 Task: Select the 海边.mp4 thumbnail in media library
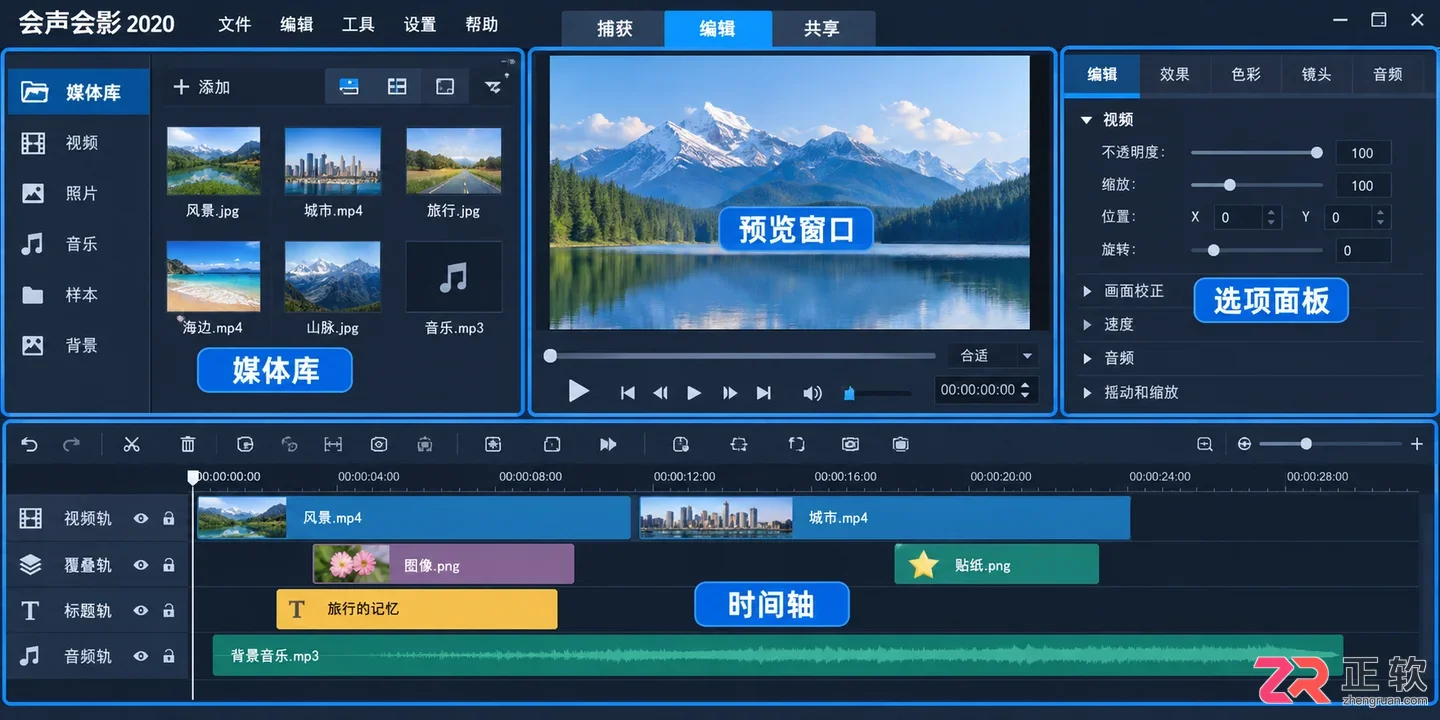[x=213, y=277]
